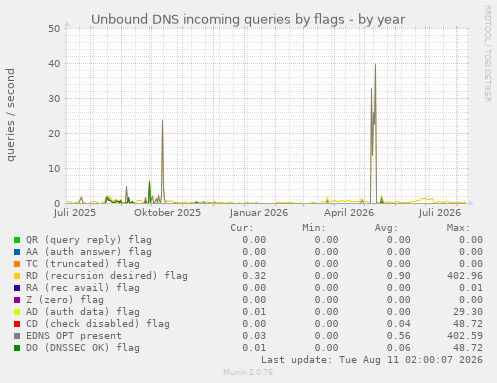Click the CD check disabled red swatch
497x383 pixels.
pos(17,324)
